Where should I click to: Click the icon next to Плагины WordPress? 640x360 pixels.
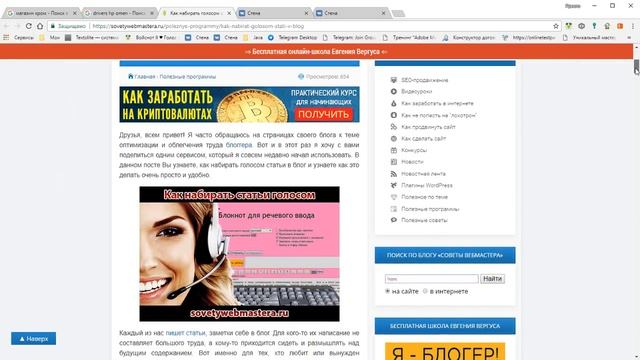coord(393,185)
